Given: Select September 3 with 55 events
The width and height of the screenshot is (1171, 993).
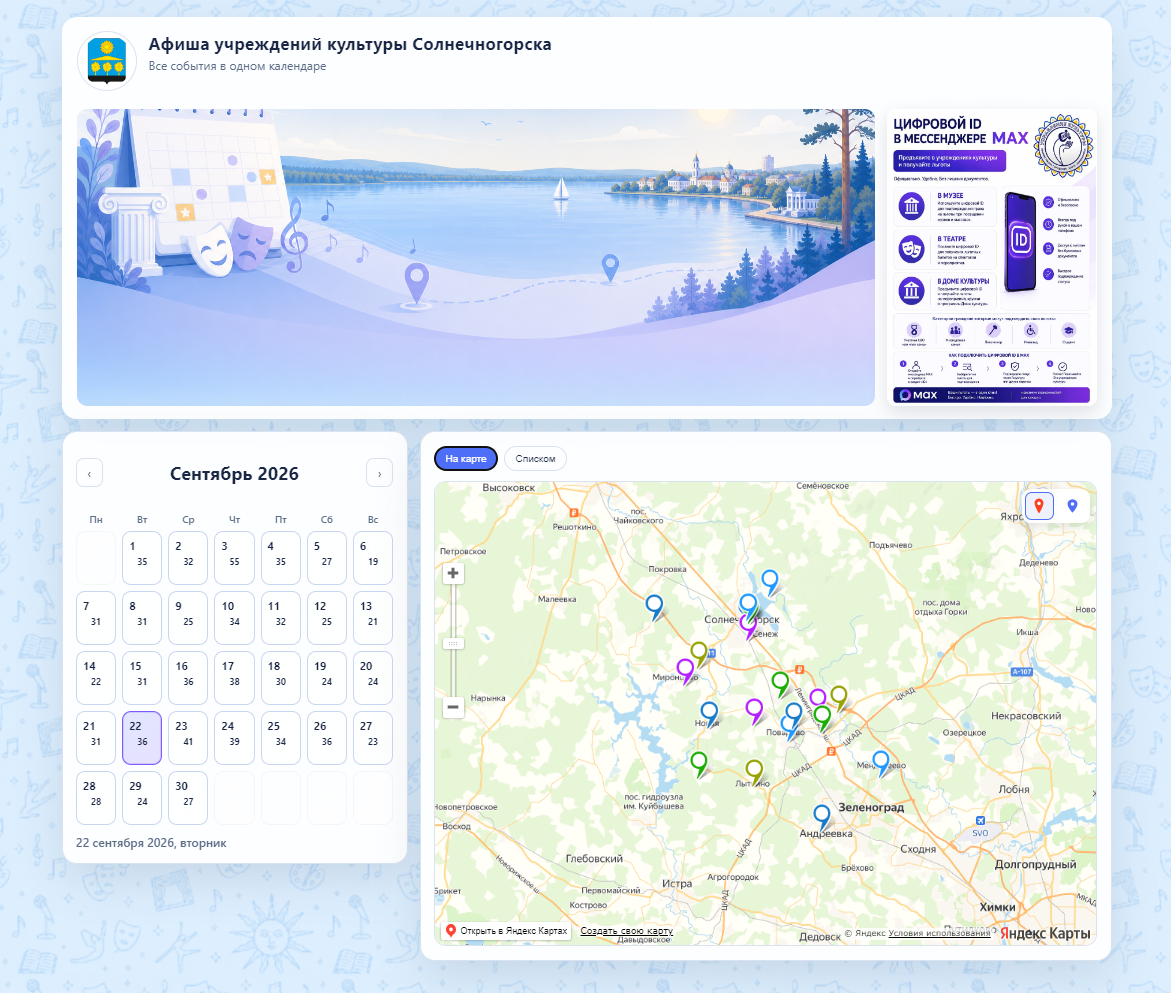Looking at the screenshot, I should point(234,558).
